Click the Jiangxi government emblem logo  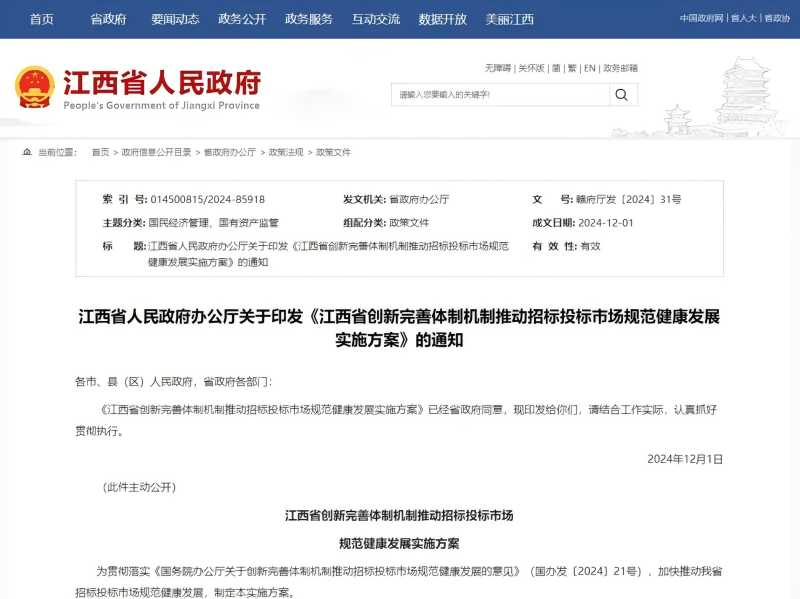pos(35,88)
